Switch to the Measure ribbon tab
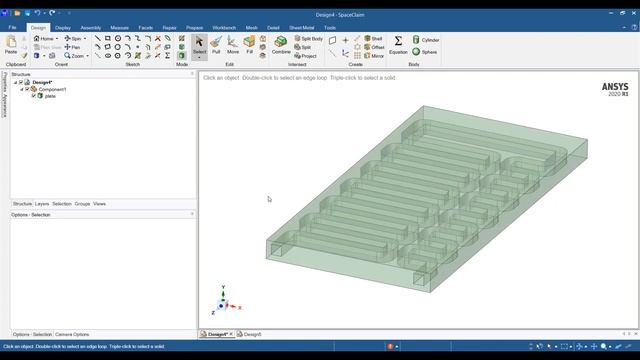Image resolution: width=640 pixels, height=360 pixels. (119, 28)
